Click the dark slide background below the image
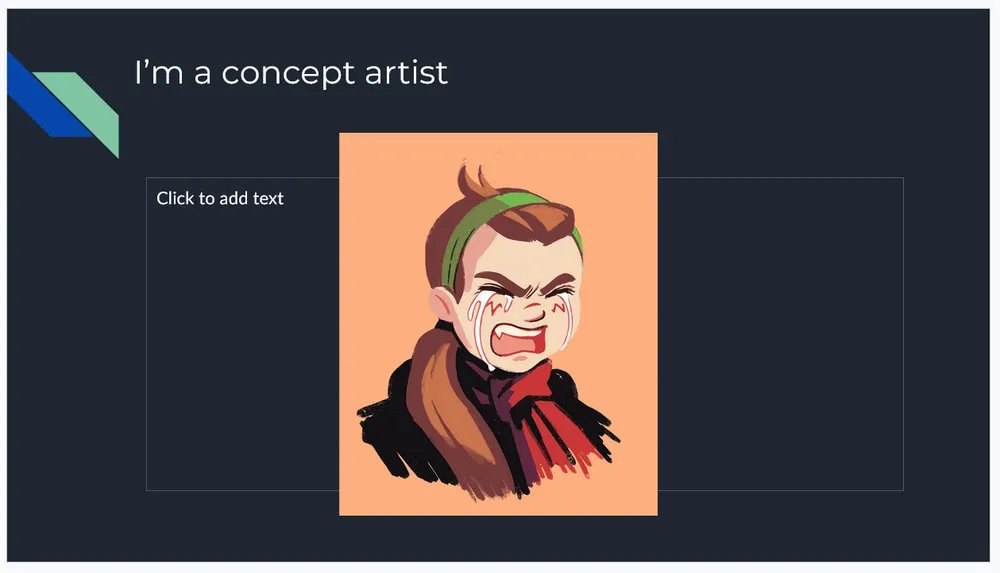 click(498, 539)
